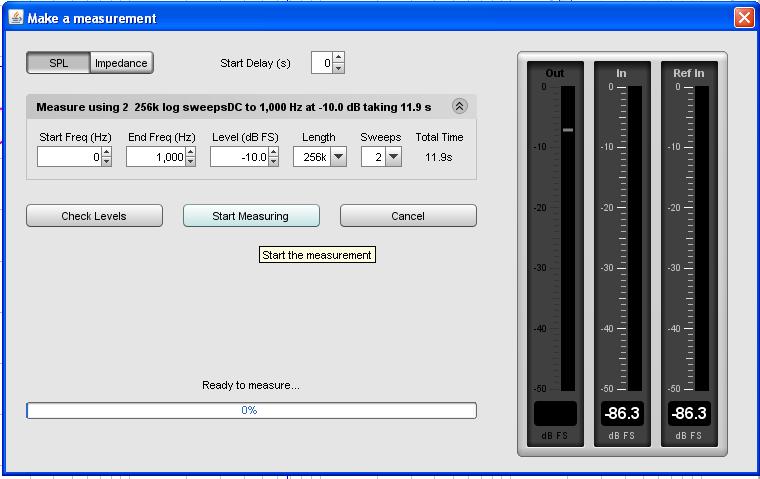Image resolution: width=760 pixels, height=479 pixels.
Task: Click the Java icon in title bar
Action: (x=16, y=17)
